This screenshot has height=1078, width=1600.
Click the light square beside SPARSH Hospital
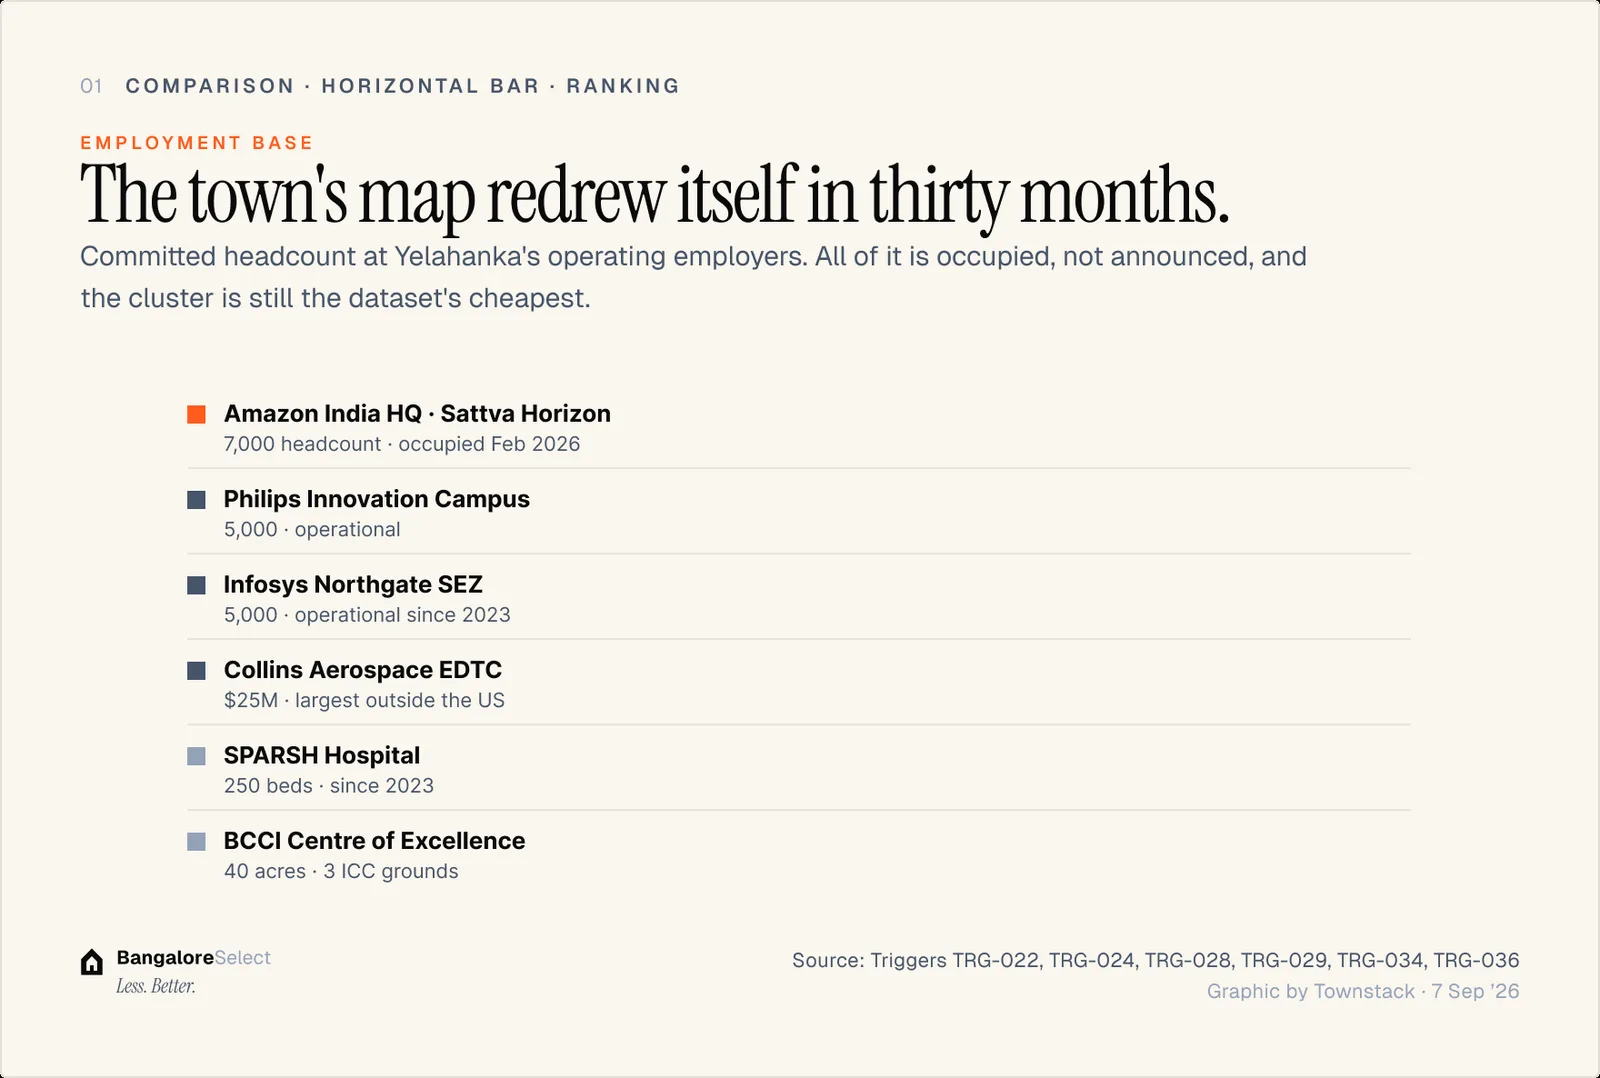point(196,756)
